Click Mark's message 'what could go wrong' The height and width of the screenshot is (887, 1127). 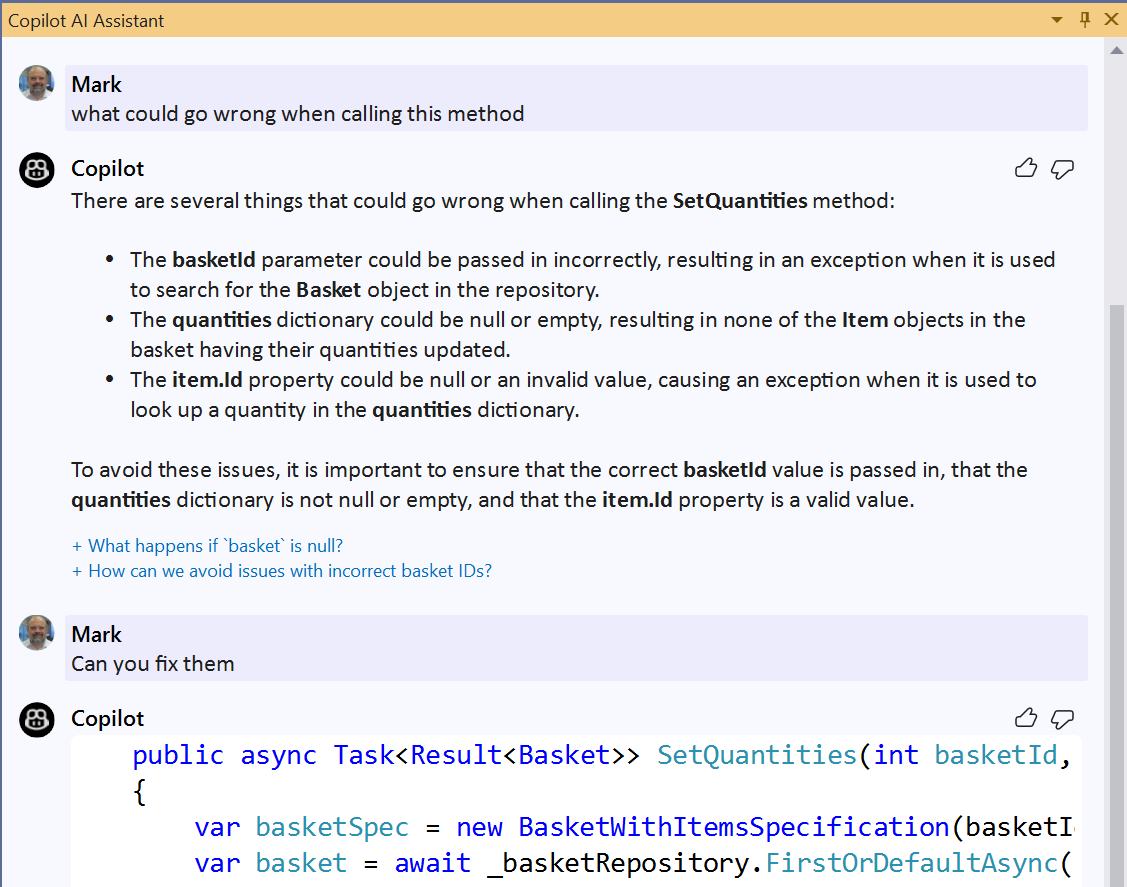click(296, 113)
